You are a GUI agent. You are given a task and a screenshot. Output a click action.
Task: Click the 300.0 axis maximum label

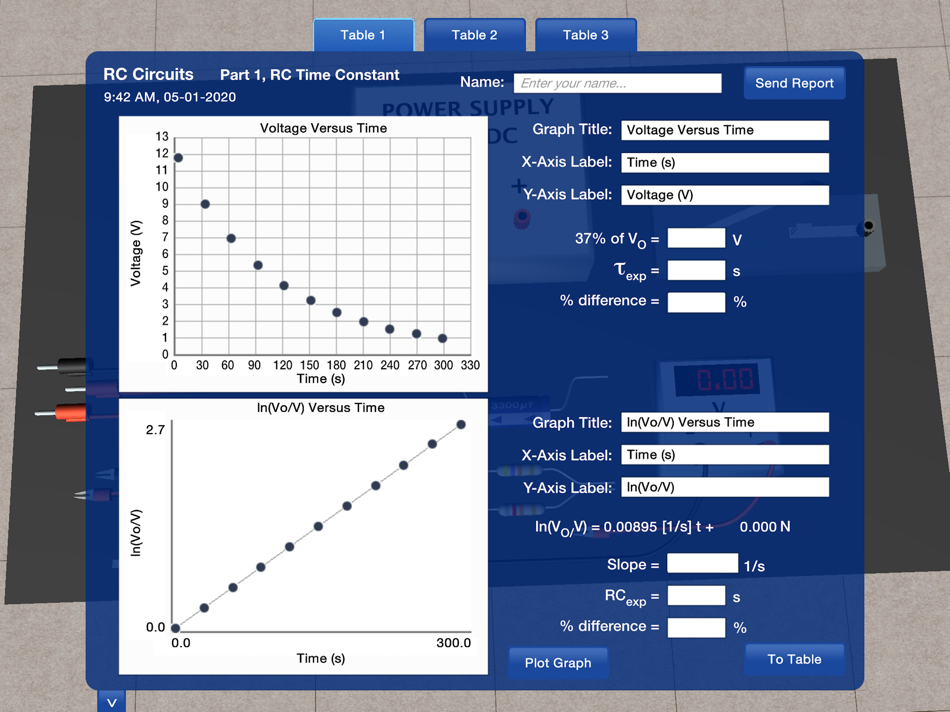[x=453, y=643]
